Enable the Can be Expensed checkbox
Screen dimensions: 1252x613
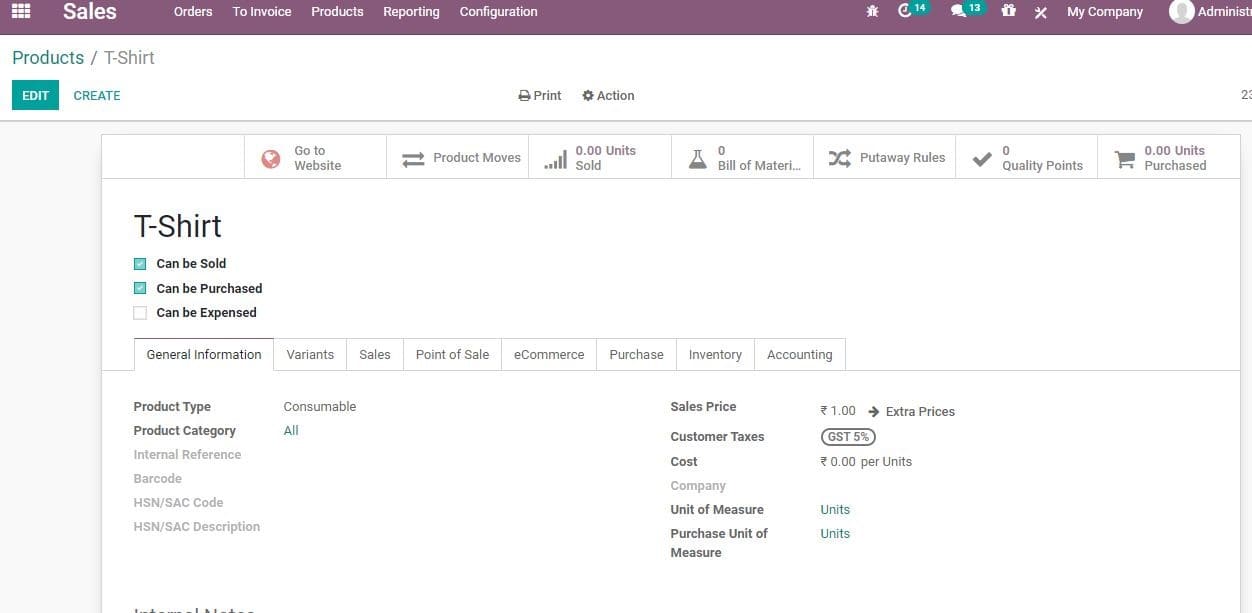pyautogui.click(x=140, y=312)
